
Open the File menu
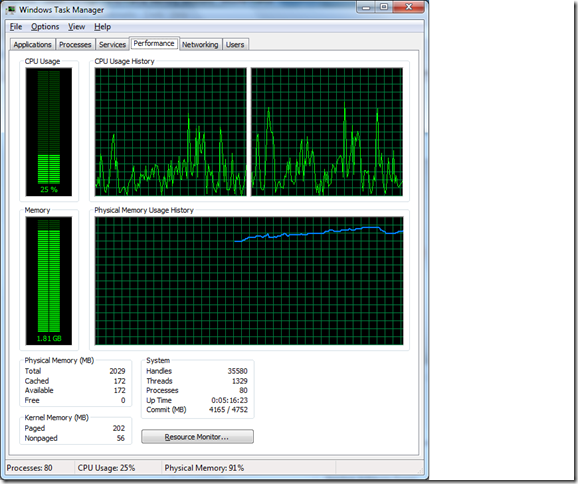(15, 27)
